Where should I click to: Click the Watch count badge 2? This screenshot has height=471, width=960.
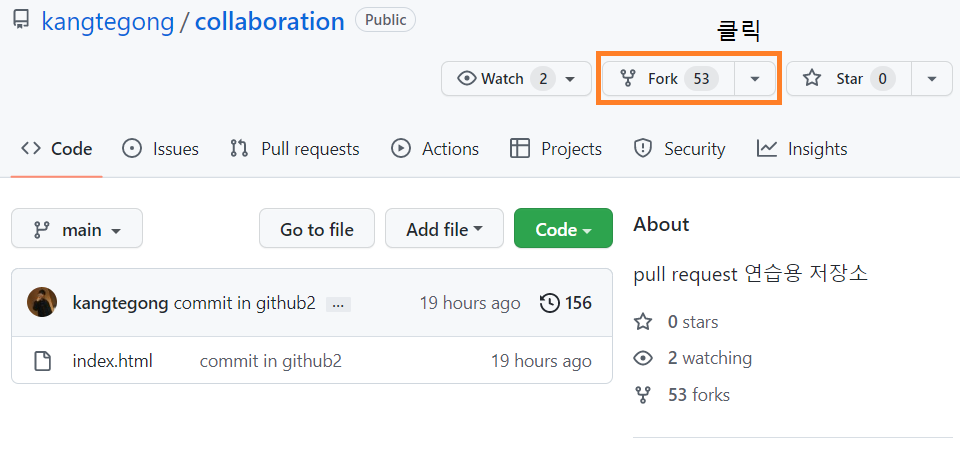[x=542, y=79]
